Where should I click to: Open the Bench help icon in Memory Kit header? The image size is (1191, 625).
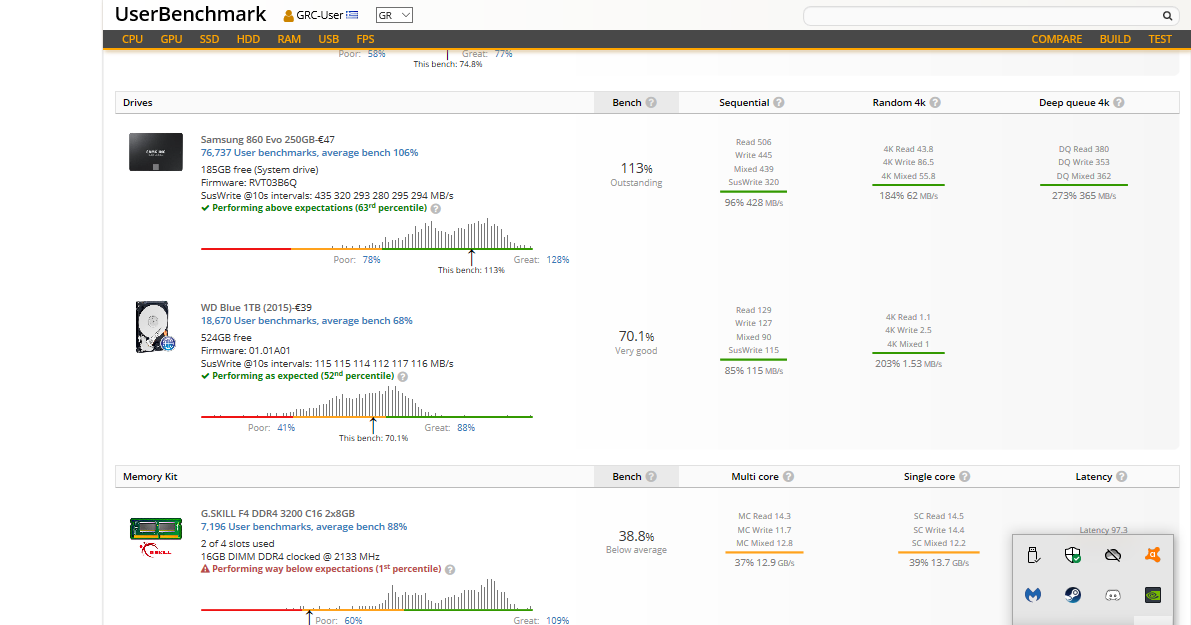click(x=651, y=477)
